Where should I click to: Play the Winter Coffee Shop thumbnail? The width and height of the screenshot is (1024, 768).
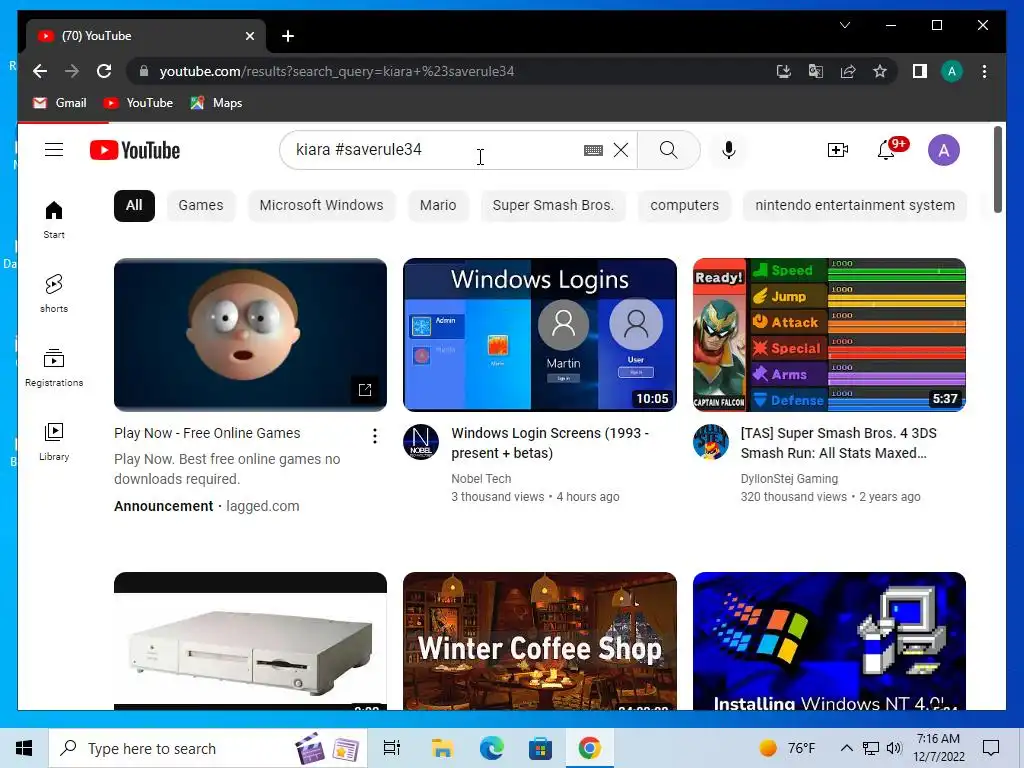click(x=540, y=641)
